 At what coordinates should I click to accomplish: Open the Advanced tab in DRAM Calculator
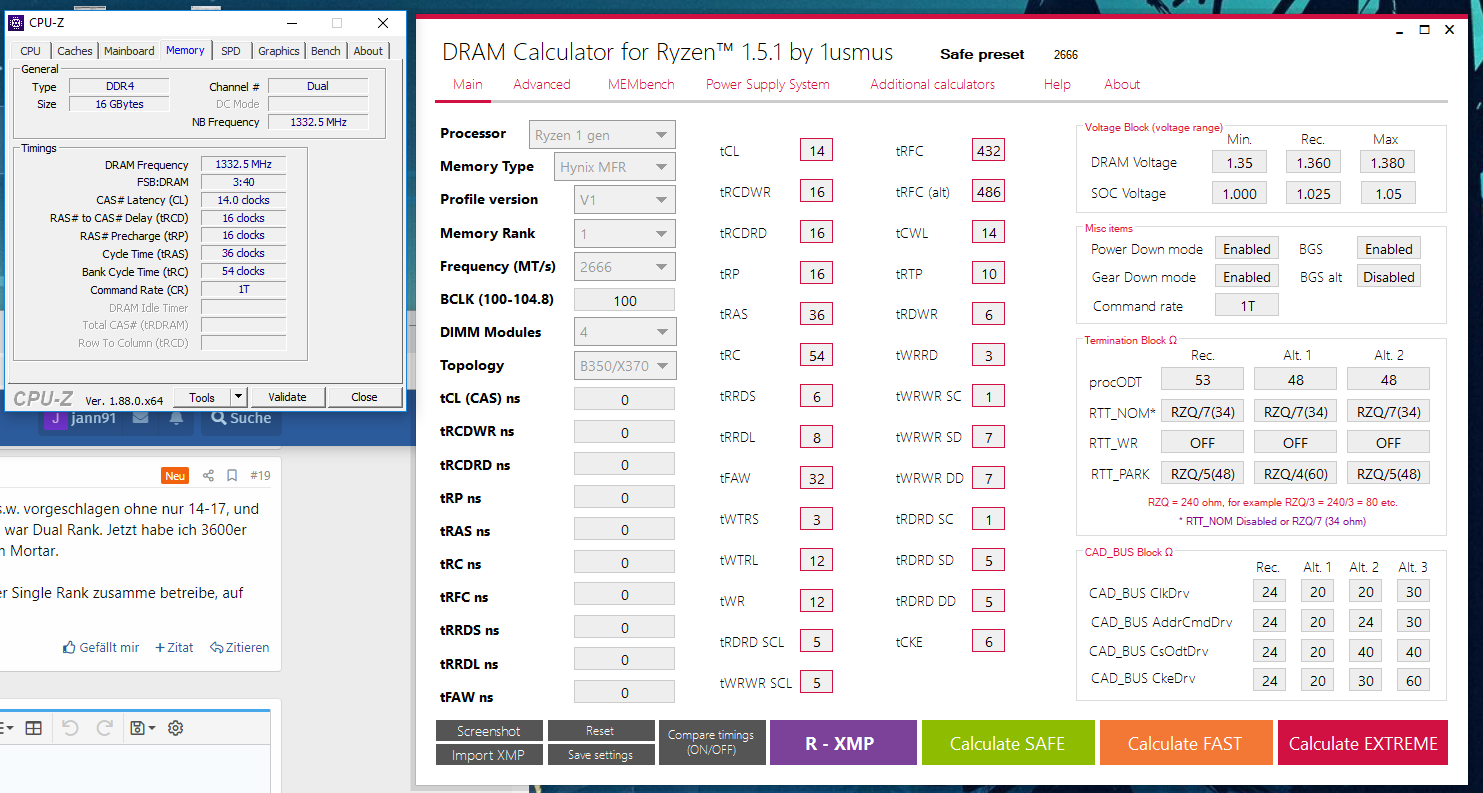click(x=542, y=84)
